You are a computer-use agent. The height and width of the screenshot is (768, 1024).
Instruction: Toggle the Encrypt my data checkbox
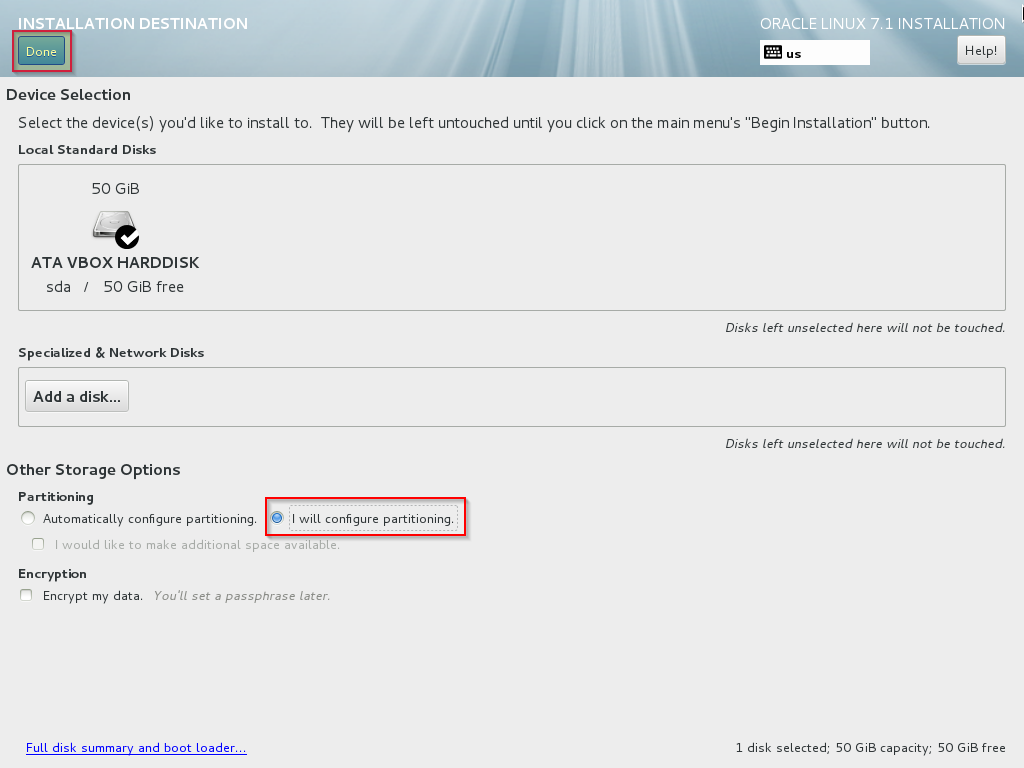point(26,595)
